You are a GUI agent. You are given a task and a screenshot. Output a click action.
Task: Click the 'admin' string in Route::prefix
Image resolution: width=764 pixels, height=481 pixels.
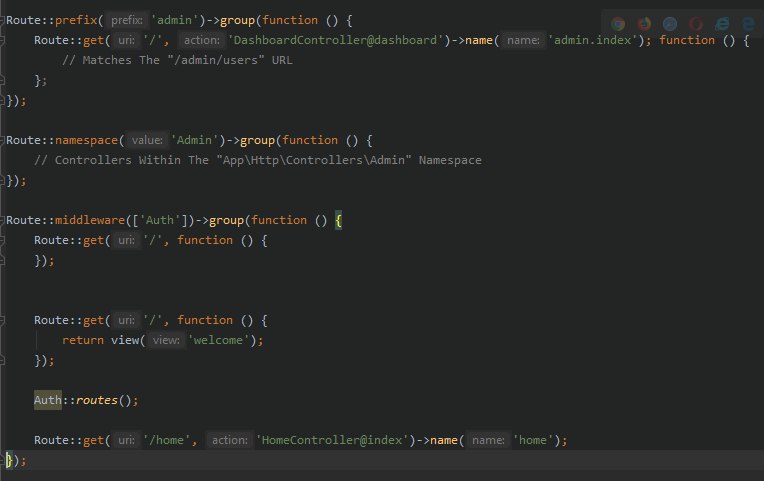click(x=174, y=20)
